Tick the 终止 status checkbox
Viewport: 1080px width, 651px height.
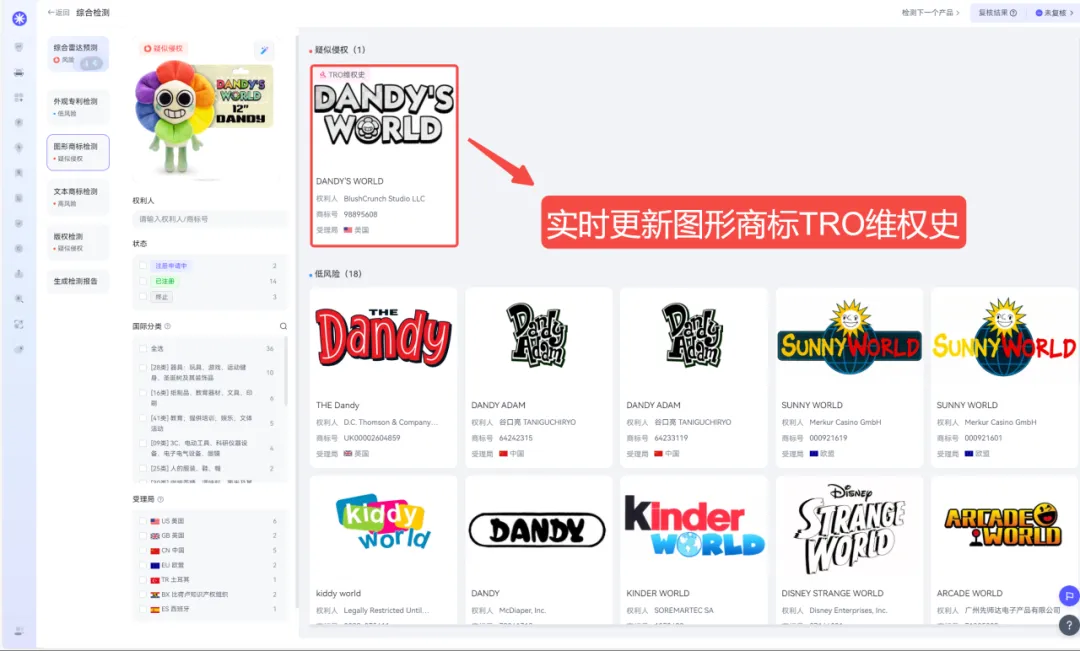[x=143, y=297]
